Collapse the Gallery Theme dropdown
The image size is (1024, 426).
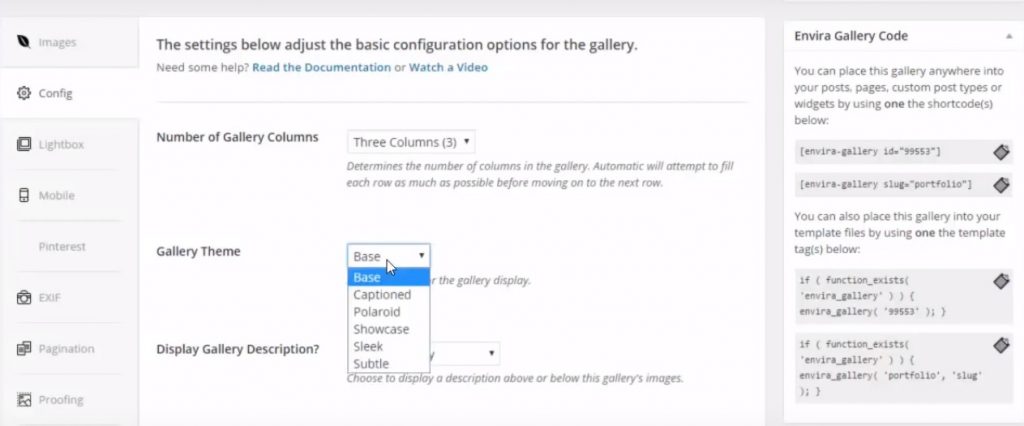pyautogui.click(x=389, y=255)
